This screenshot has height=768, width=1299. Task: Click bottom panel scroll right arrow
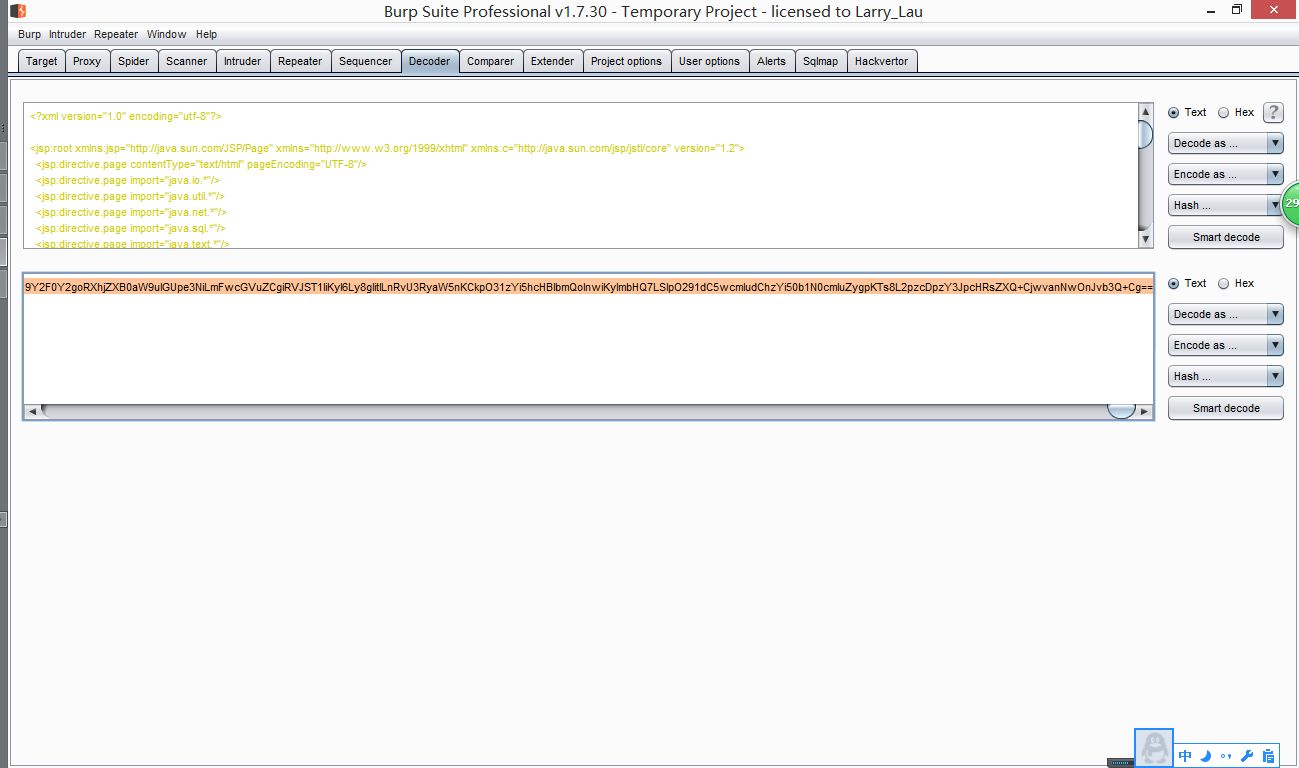(1145, 411)
